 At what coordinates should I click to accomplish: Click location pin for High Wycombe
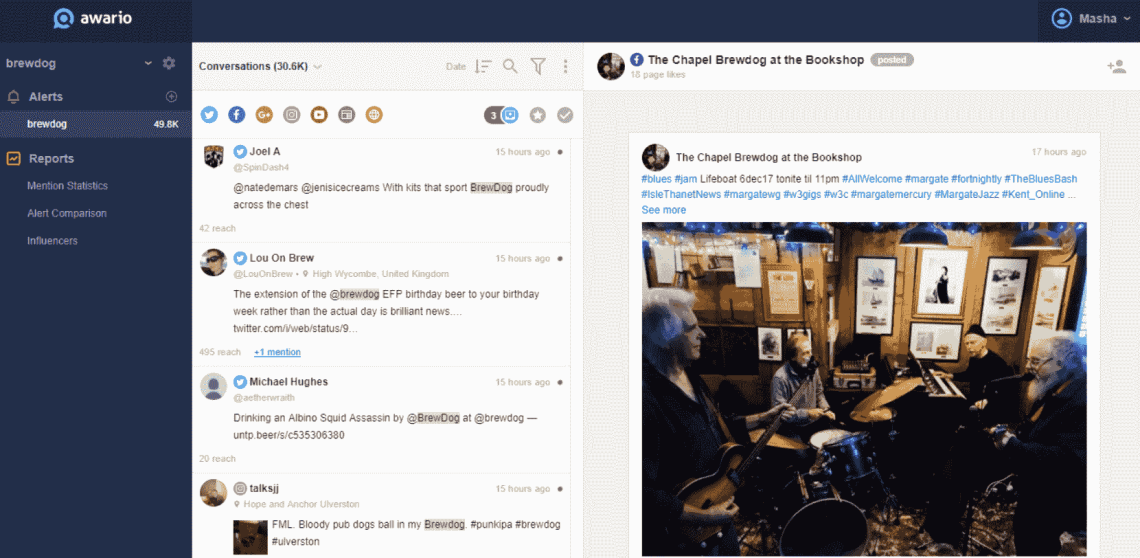306,274
